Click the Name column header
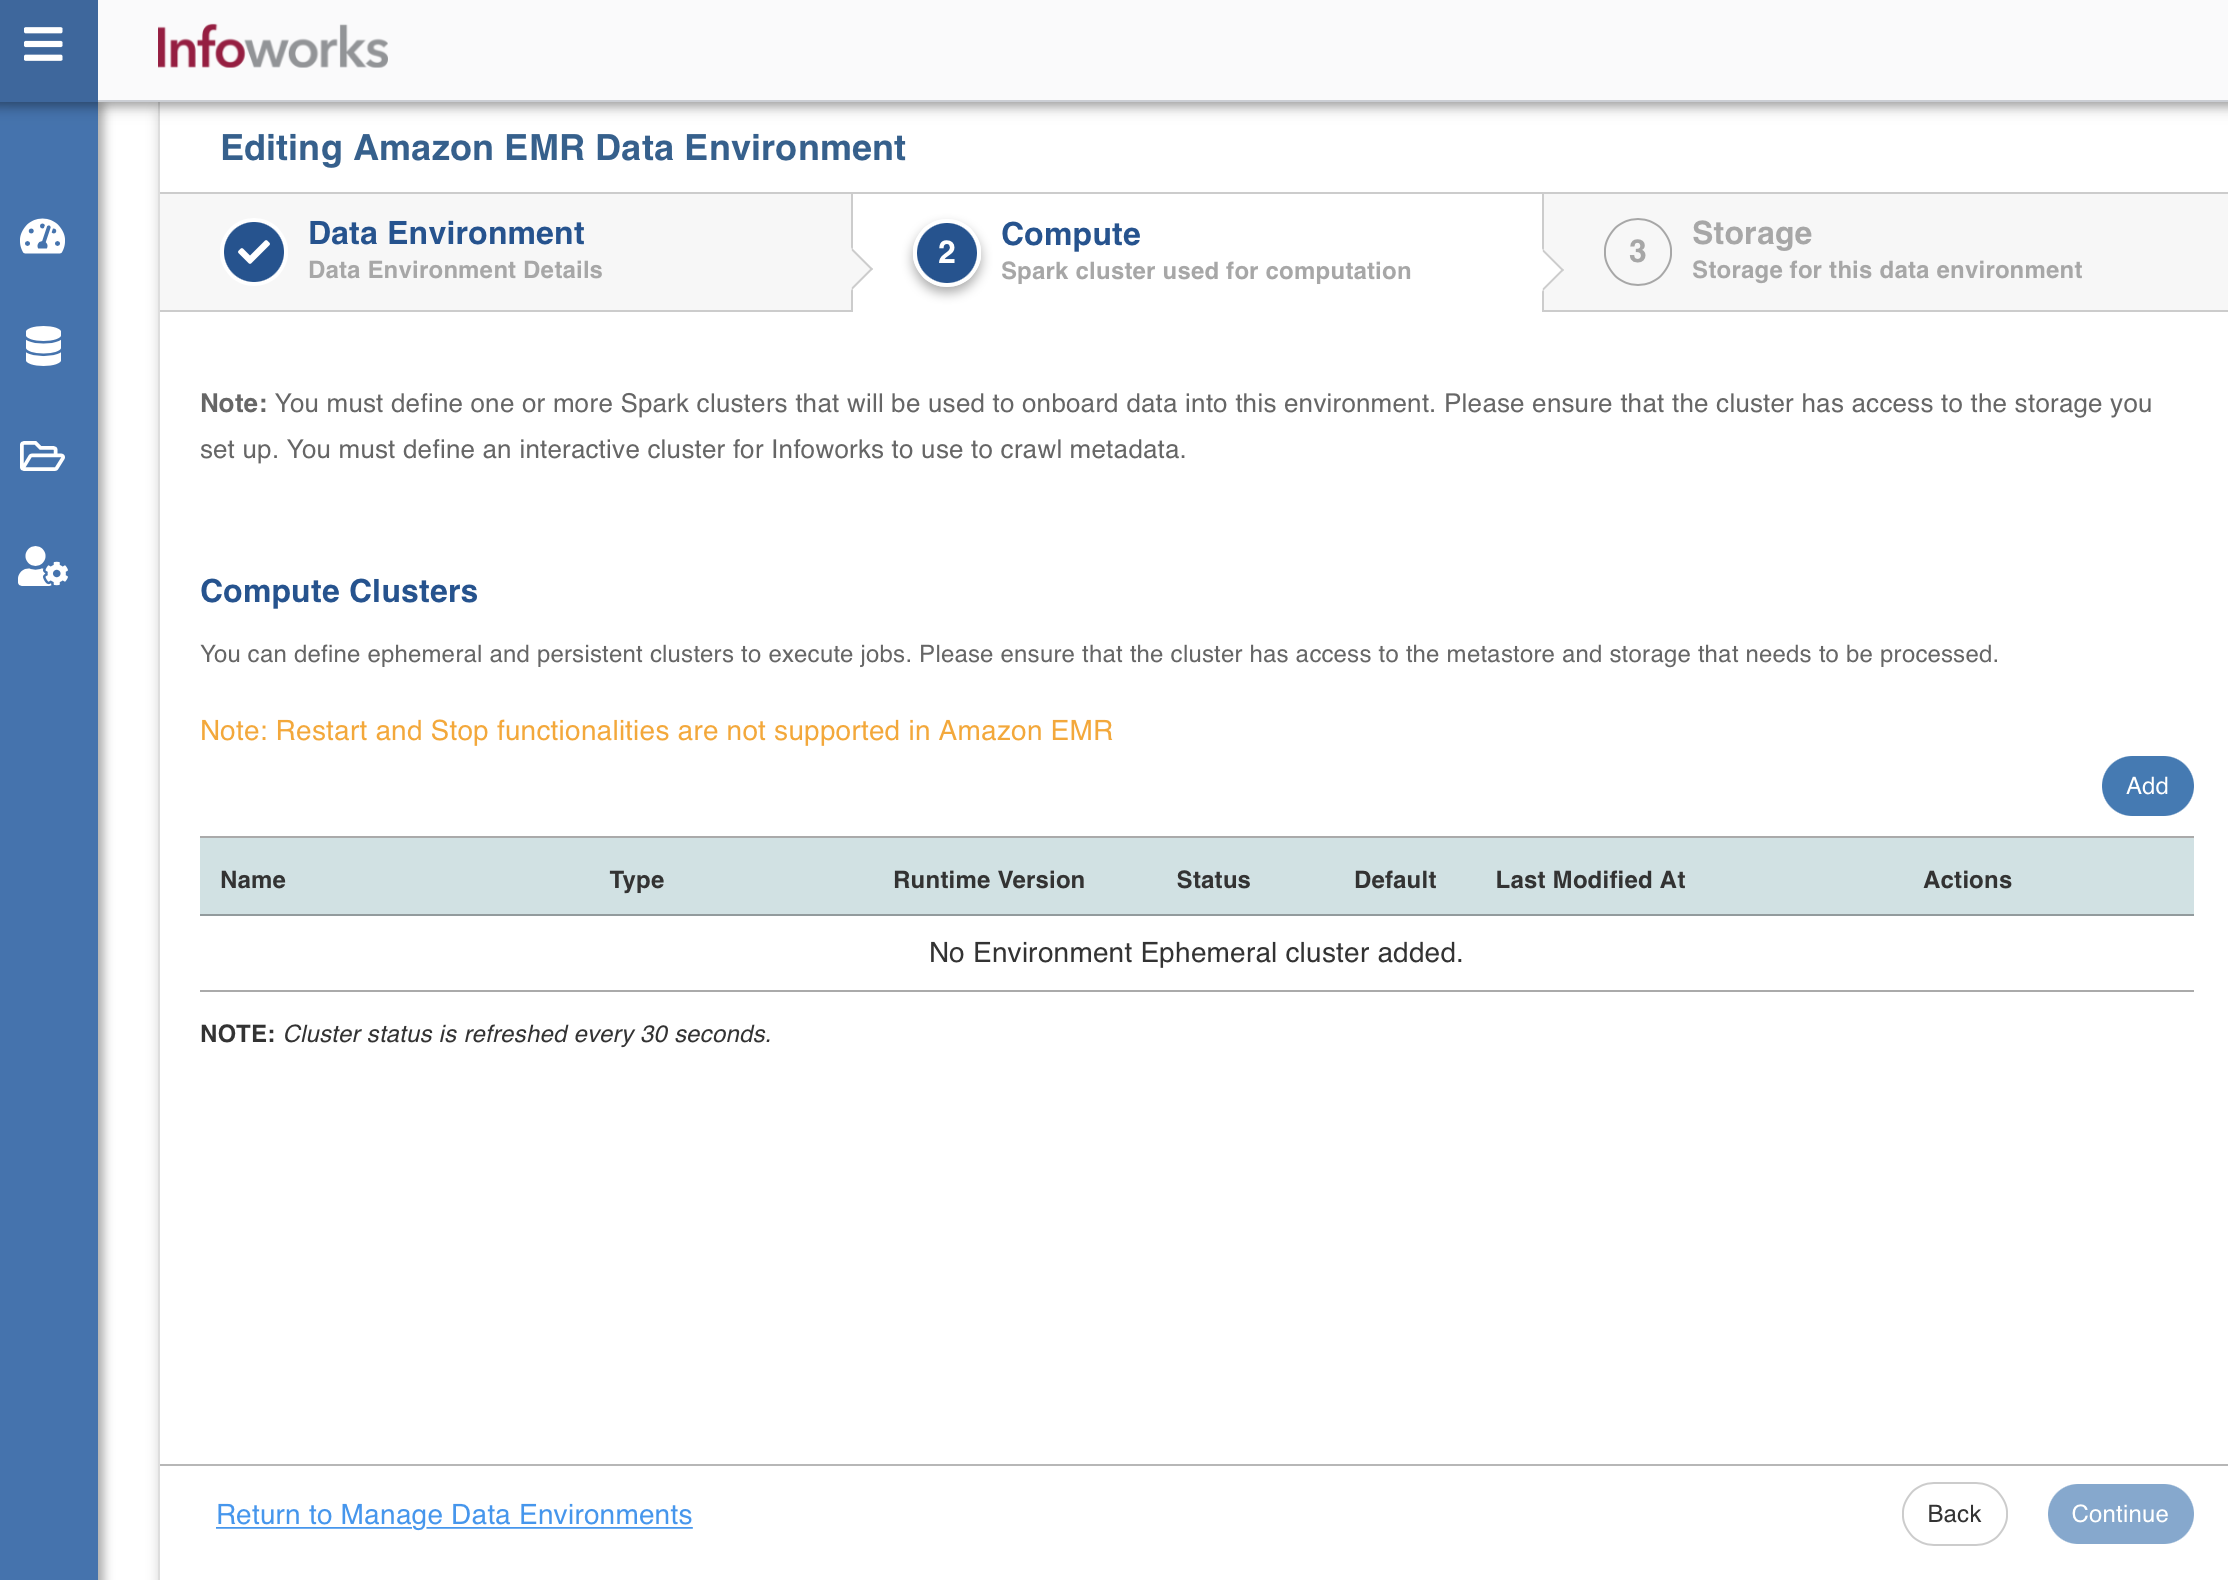 click(253, 880)
